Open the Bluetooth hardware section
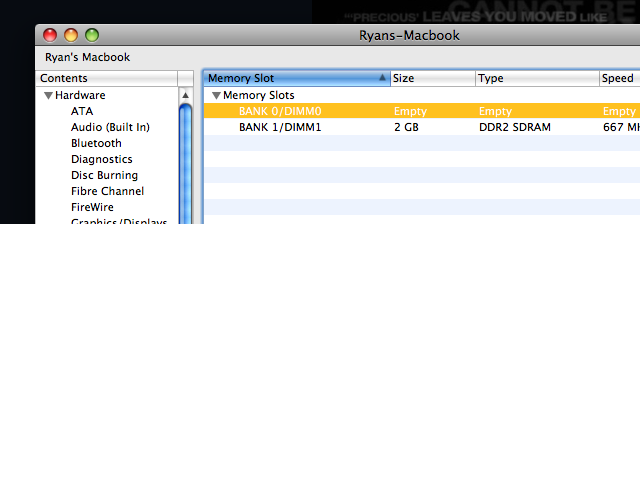Viewport: 640px width, 480px height. [x=96, y=143]
